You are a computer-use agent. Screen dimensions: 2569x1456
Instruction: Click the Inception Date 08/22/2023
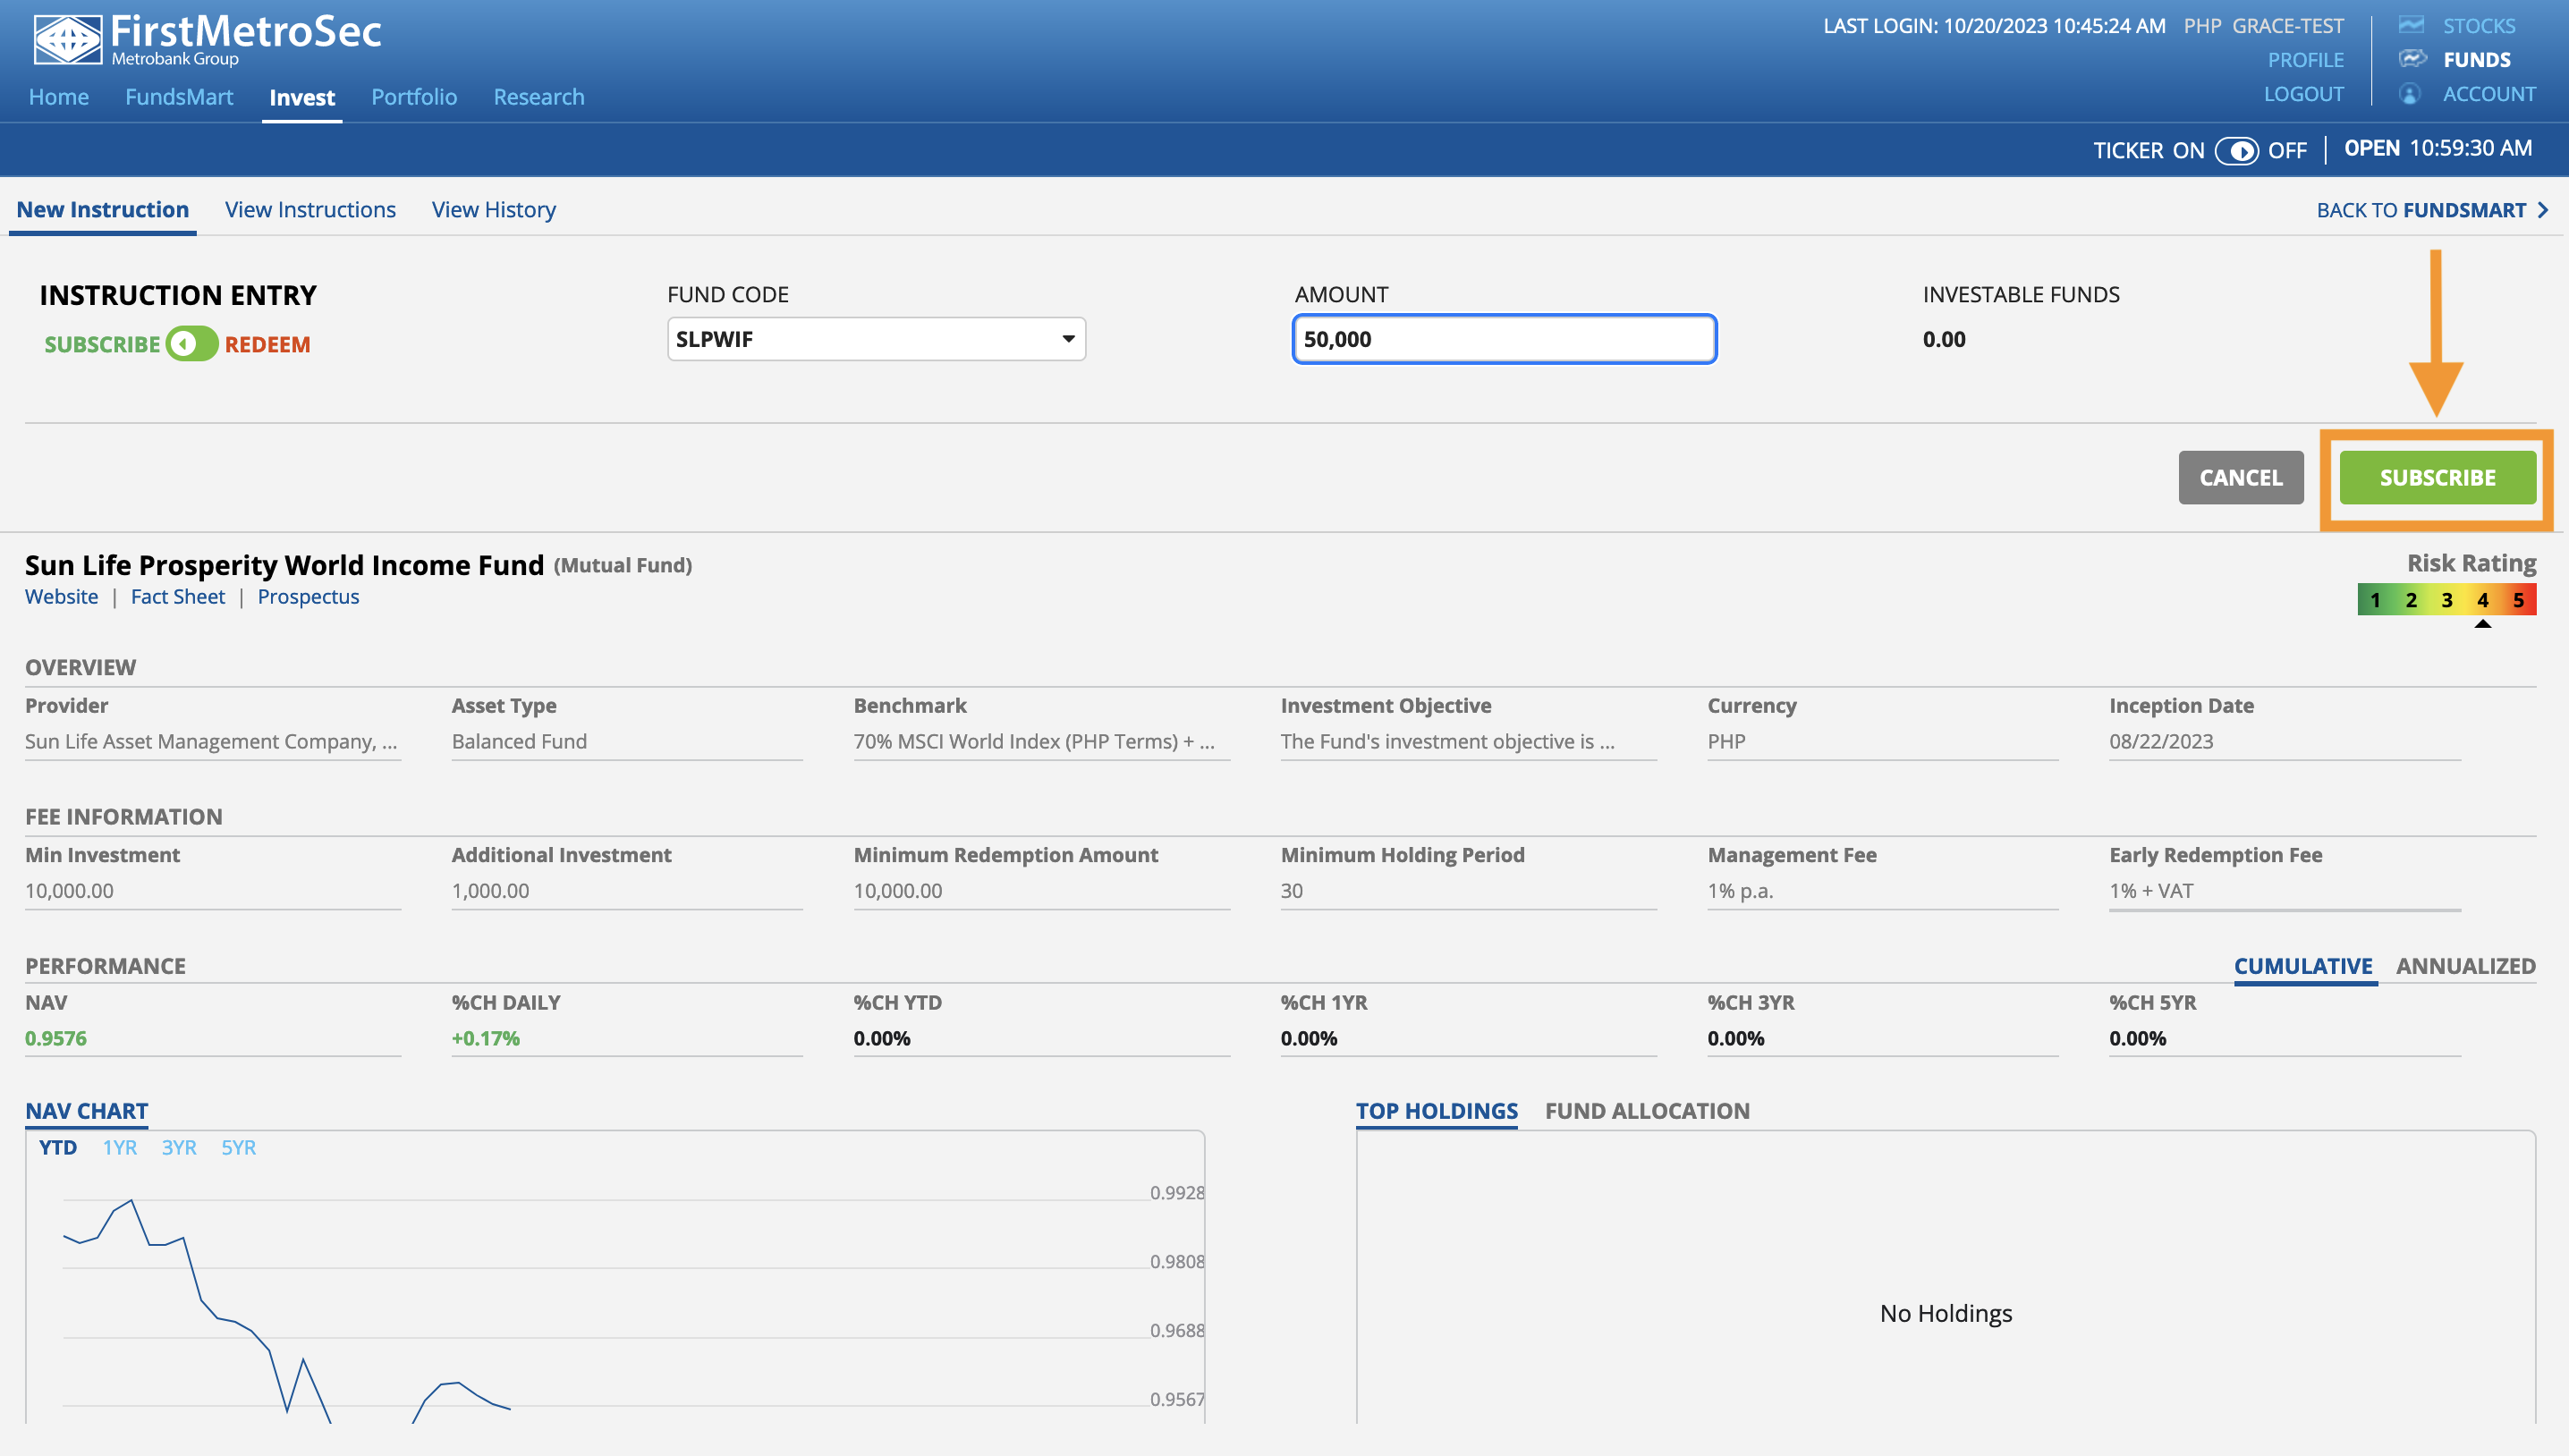(2161, 742)
